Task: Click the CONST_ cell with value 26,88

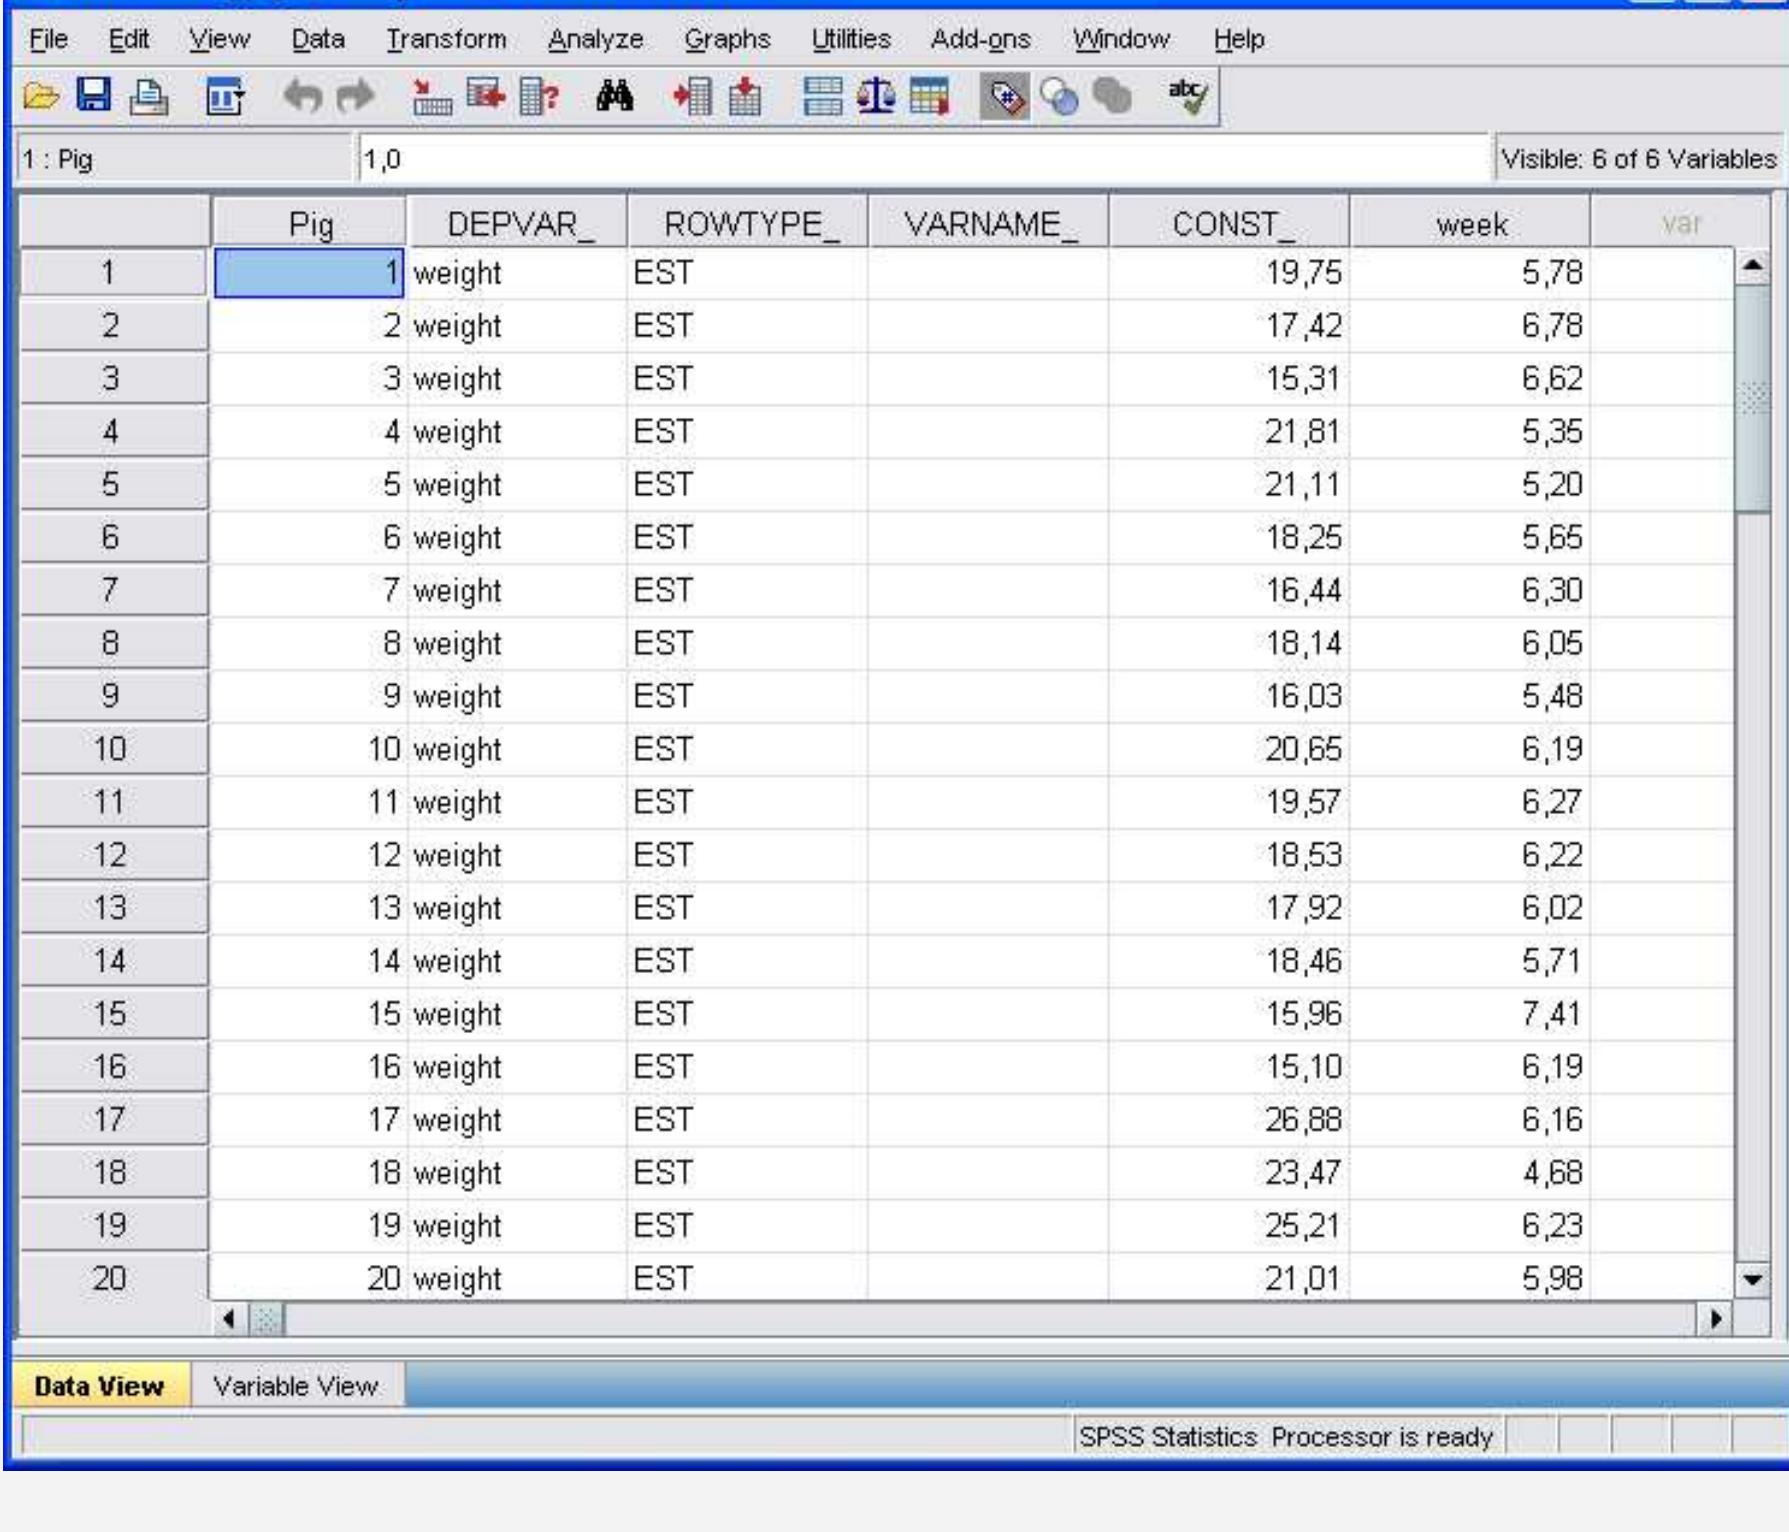Action: pyautogui.click(x=1229, y=1119)
